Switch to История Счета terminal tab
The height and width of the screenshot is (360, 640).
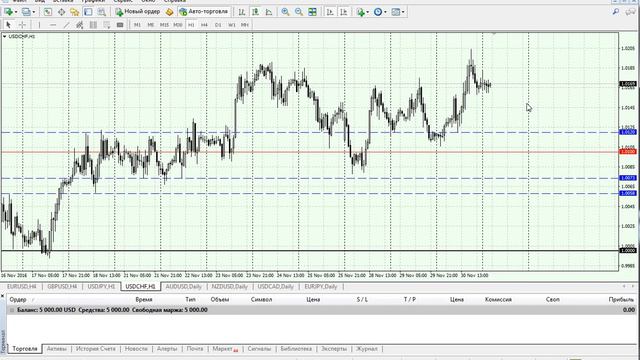click(96, 349)
